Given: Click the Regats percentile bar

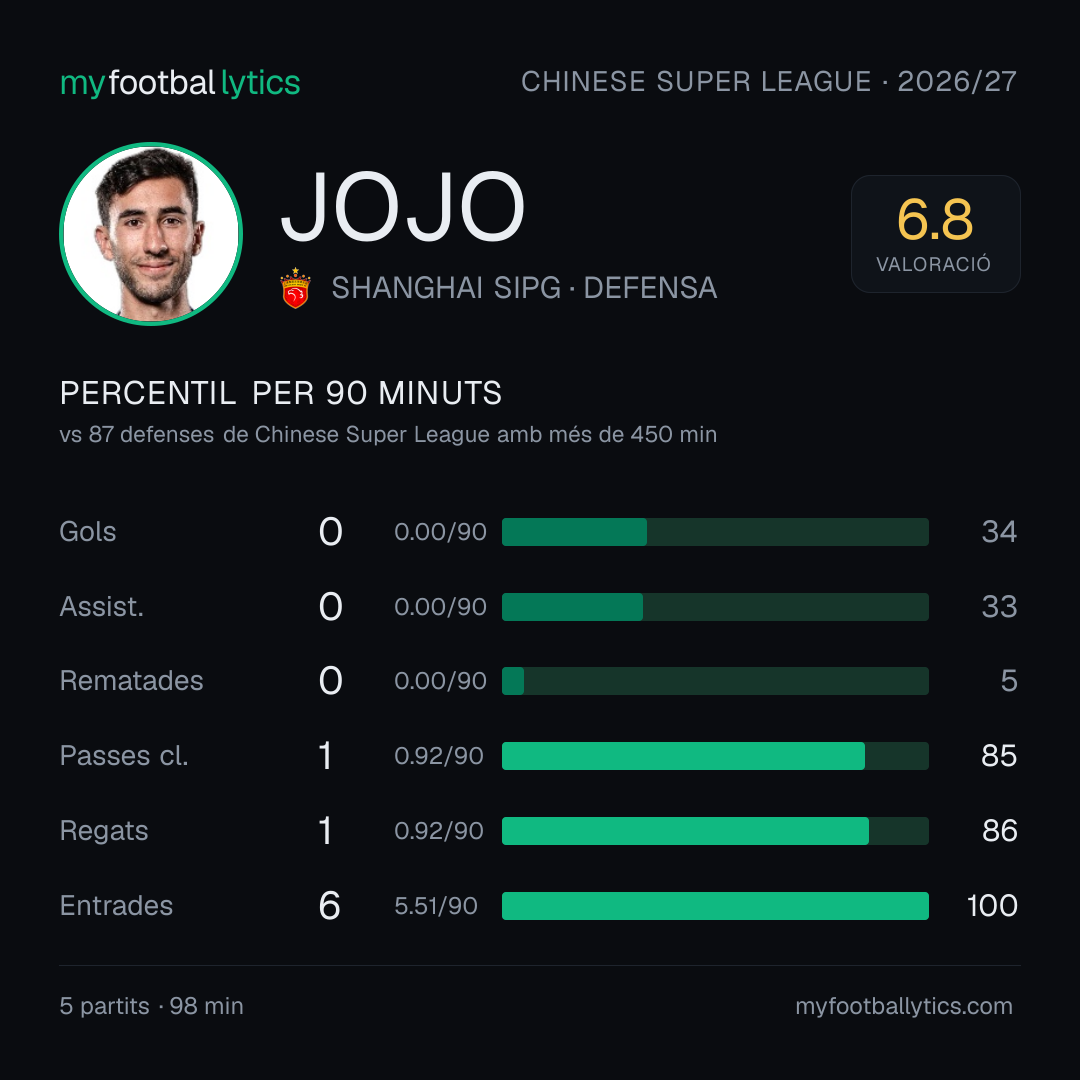Looking at the screenshot, I should [715, 831].
